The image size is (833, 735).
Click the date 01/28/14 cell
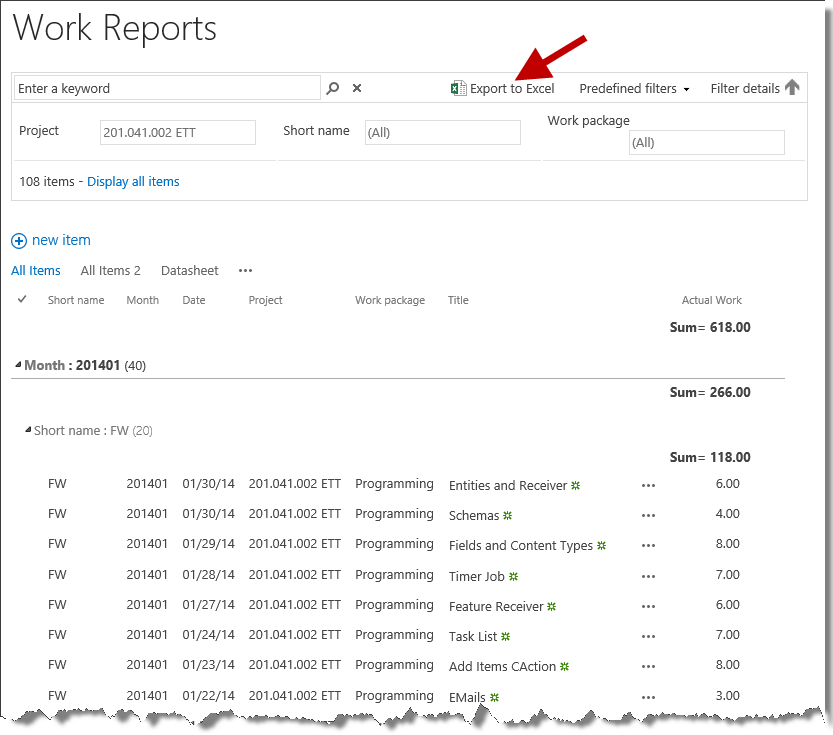[208, 575]
